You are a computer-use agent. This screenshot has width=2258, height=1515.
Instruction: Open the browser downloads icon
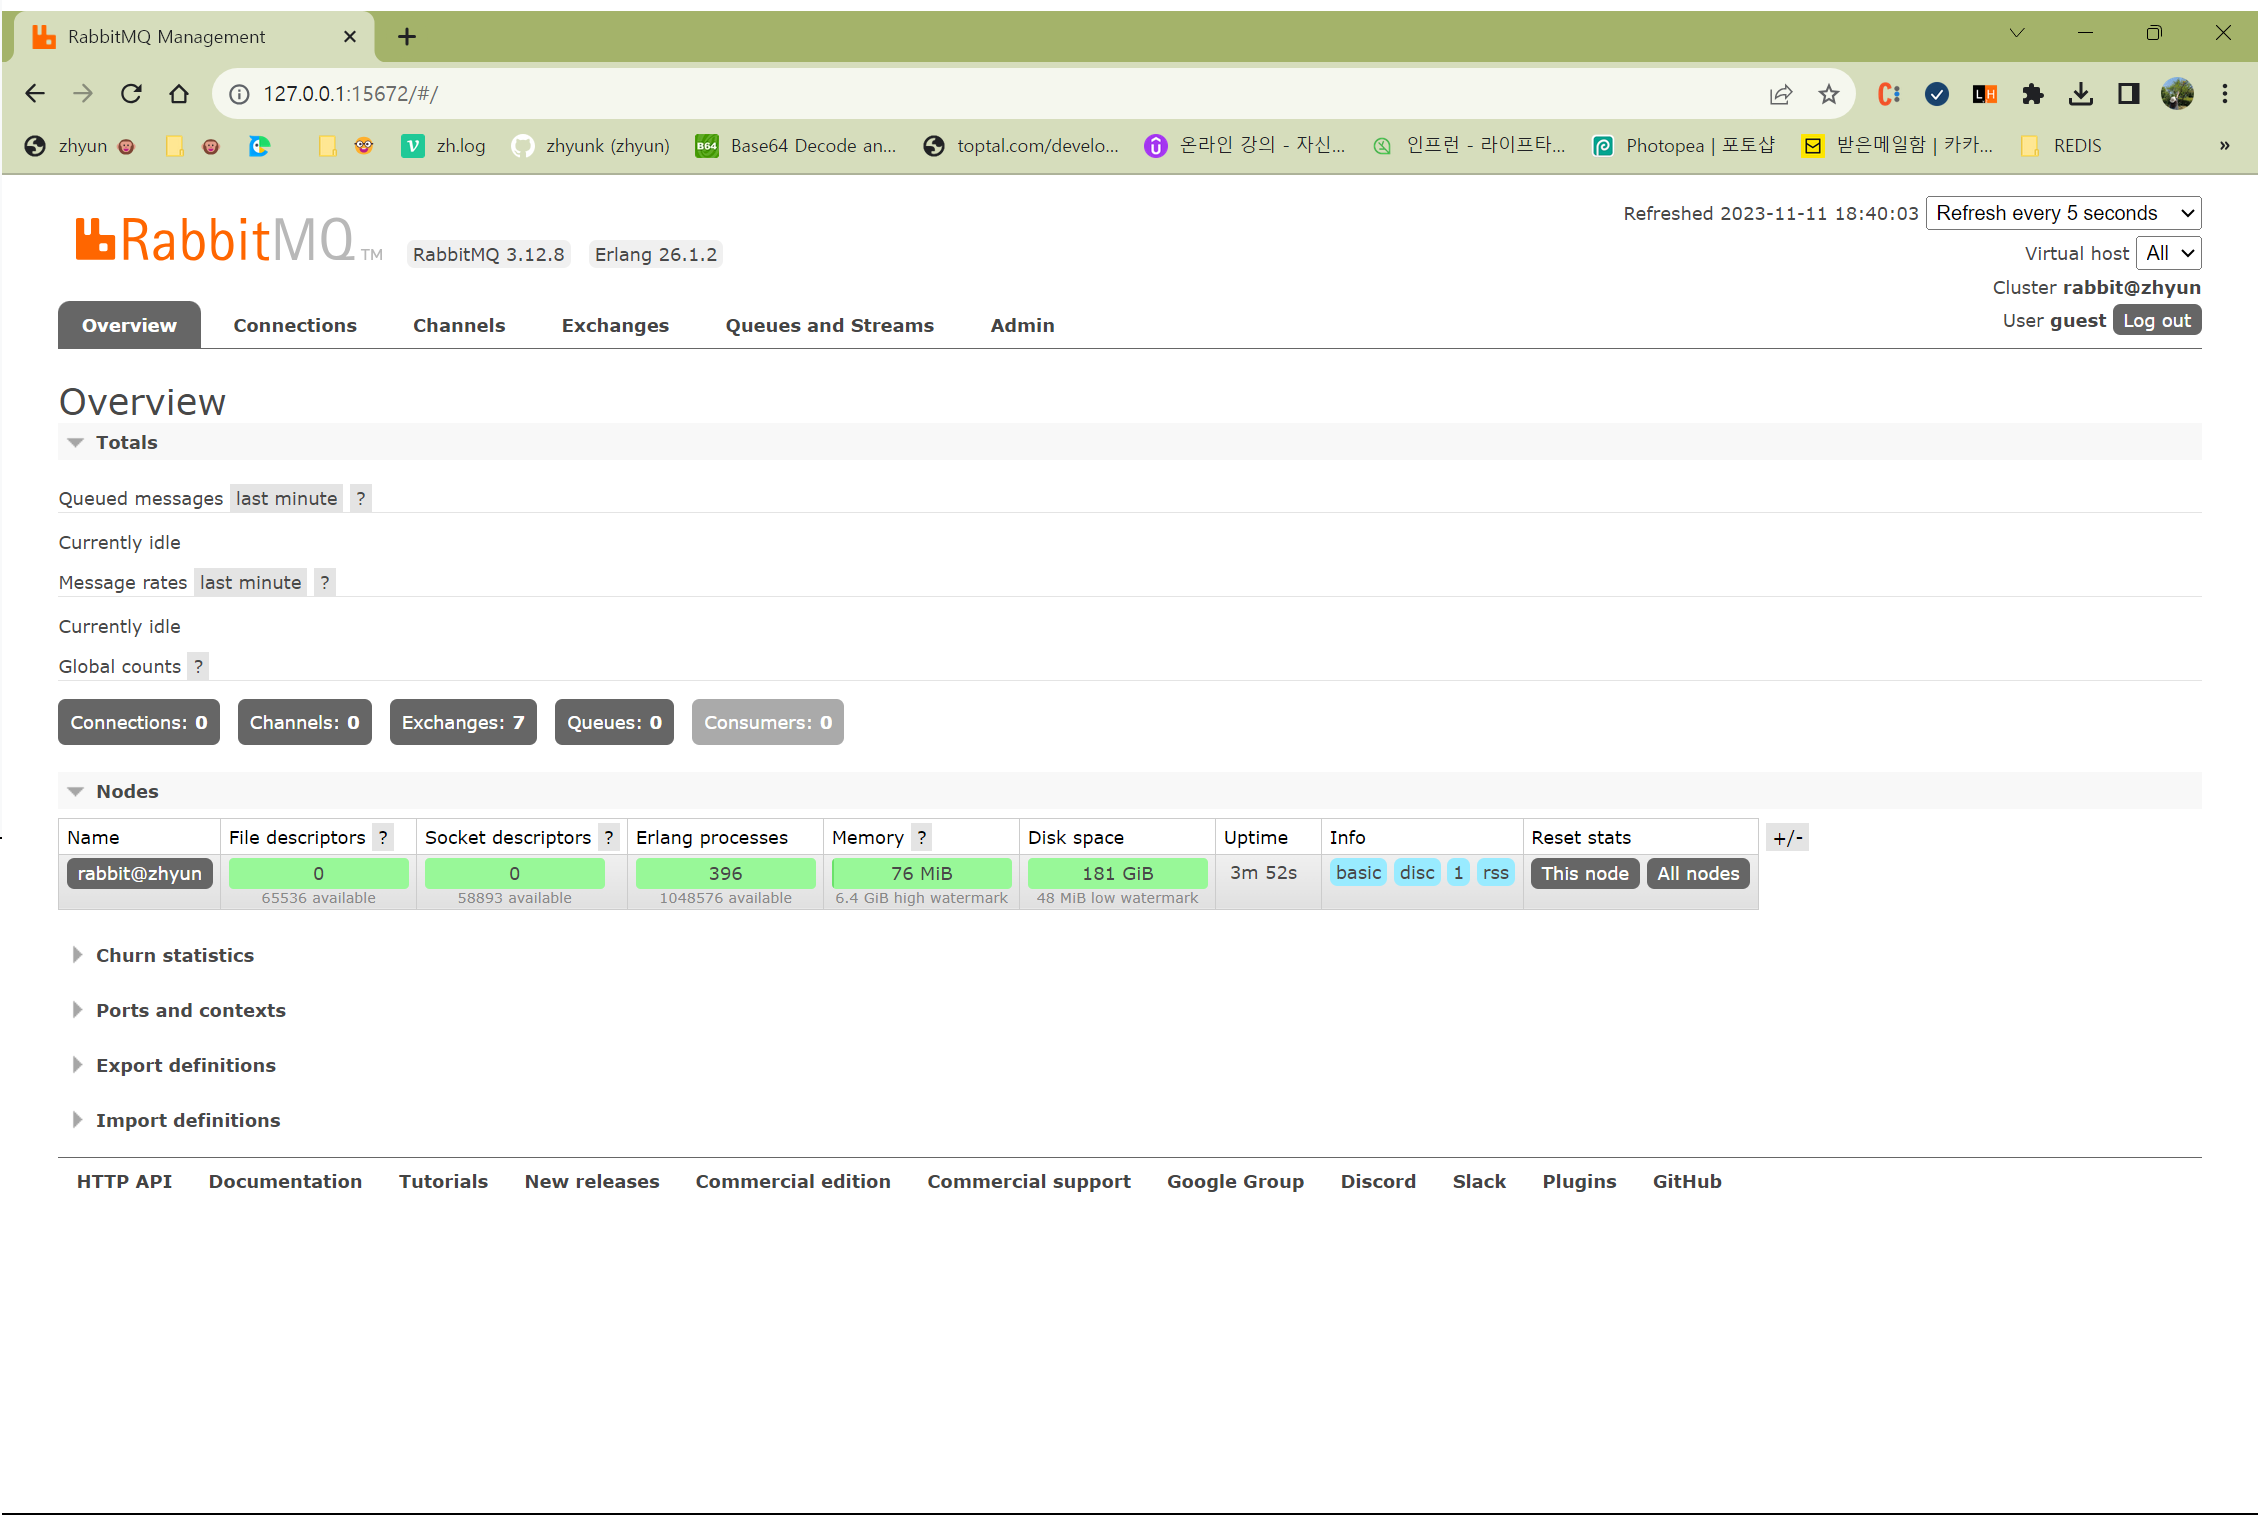[2081, 94]
